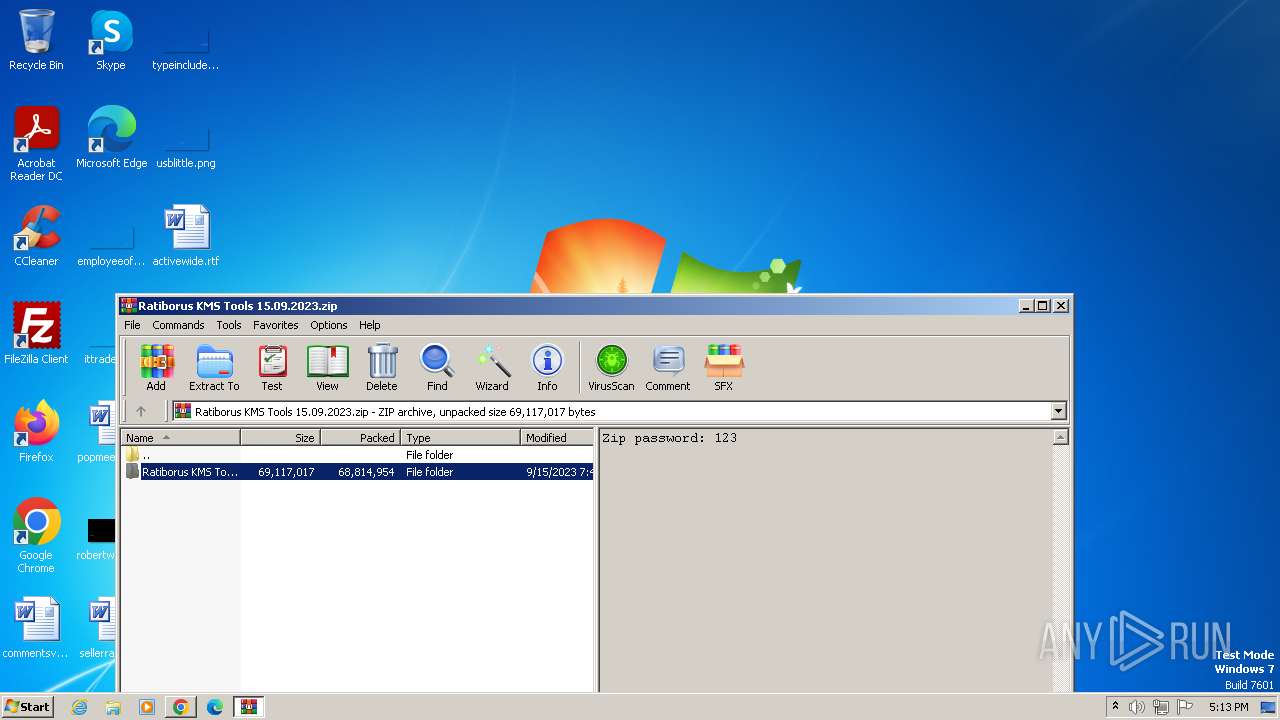Click Chrome taskbar icon
Screen dimensions: 1280x720
[181, 707]
